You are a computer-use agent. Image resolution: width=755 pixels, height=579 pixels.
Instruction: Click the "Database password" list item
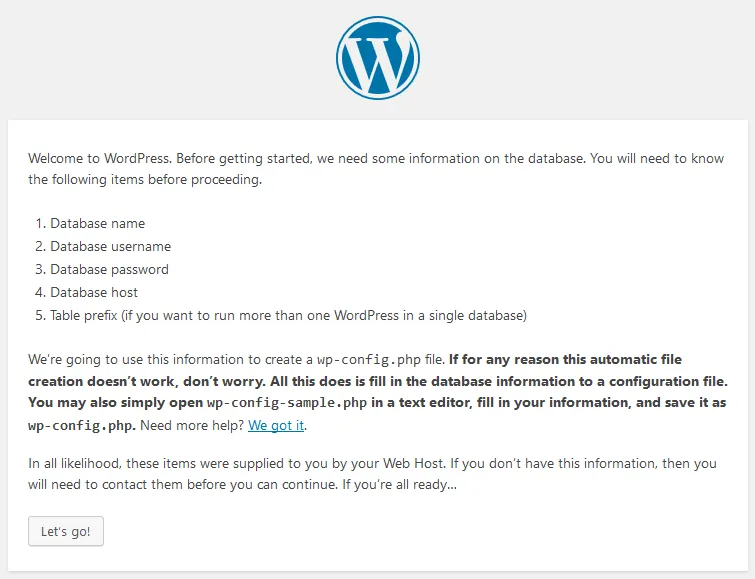pos(109,270)
